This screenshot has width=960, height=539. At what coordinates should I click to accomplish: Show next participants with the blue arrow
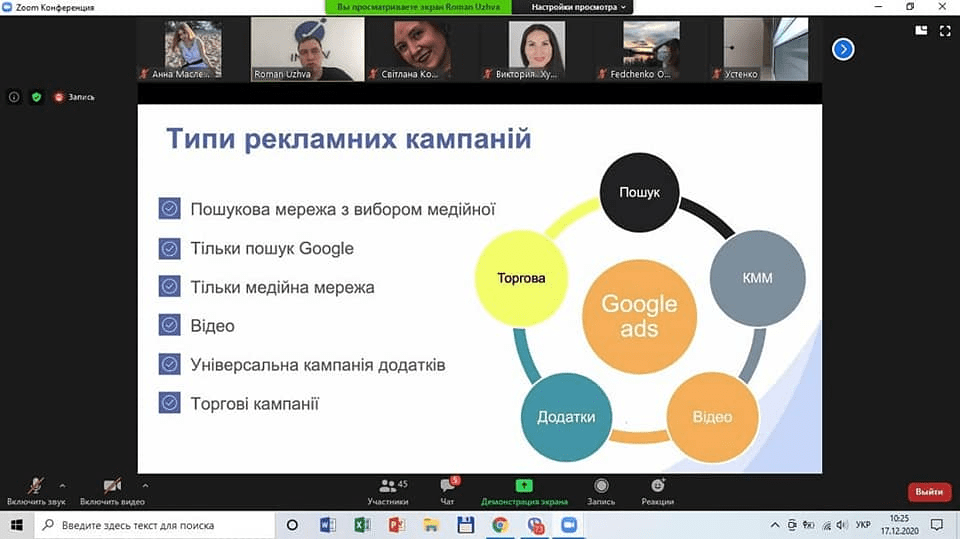pos(843,49)
